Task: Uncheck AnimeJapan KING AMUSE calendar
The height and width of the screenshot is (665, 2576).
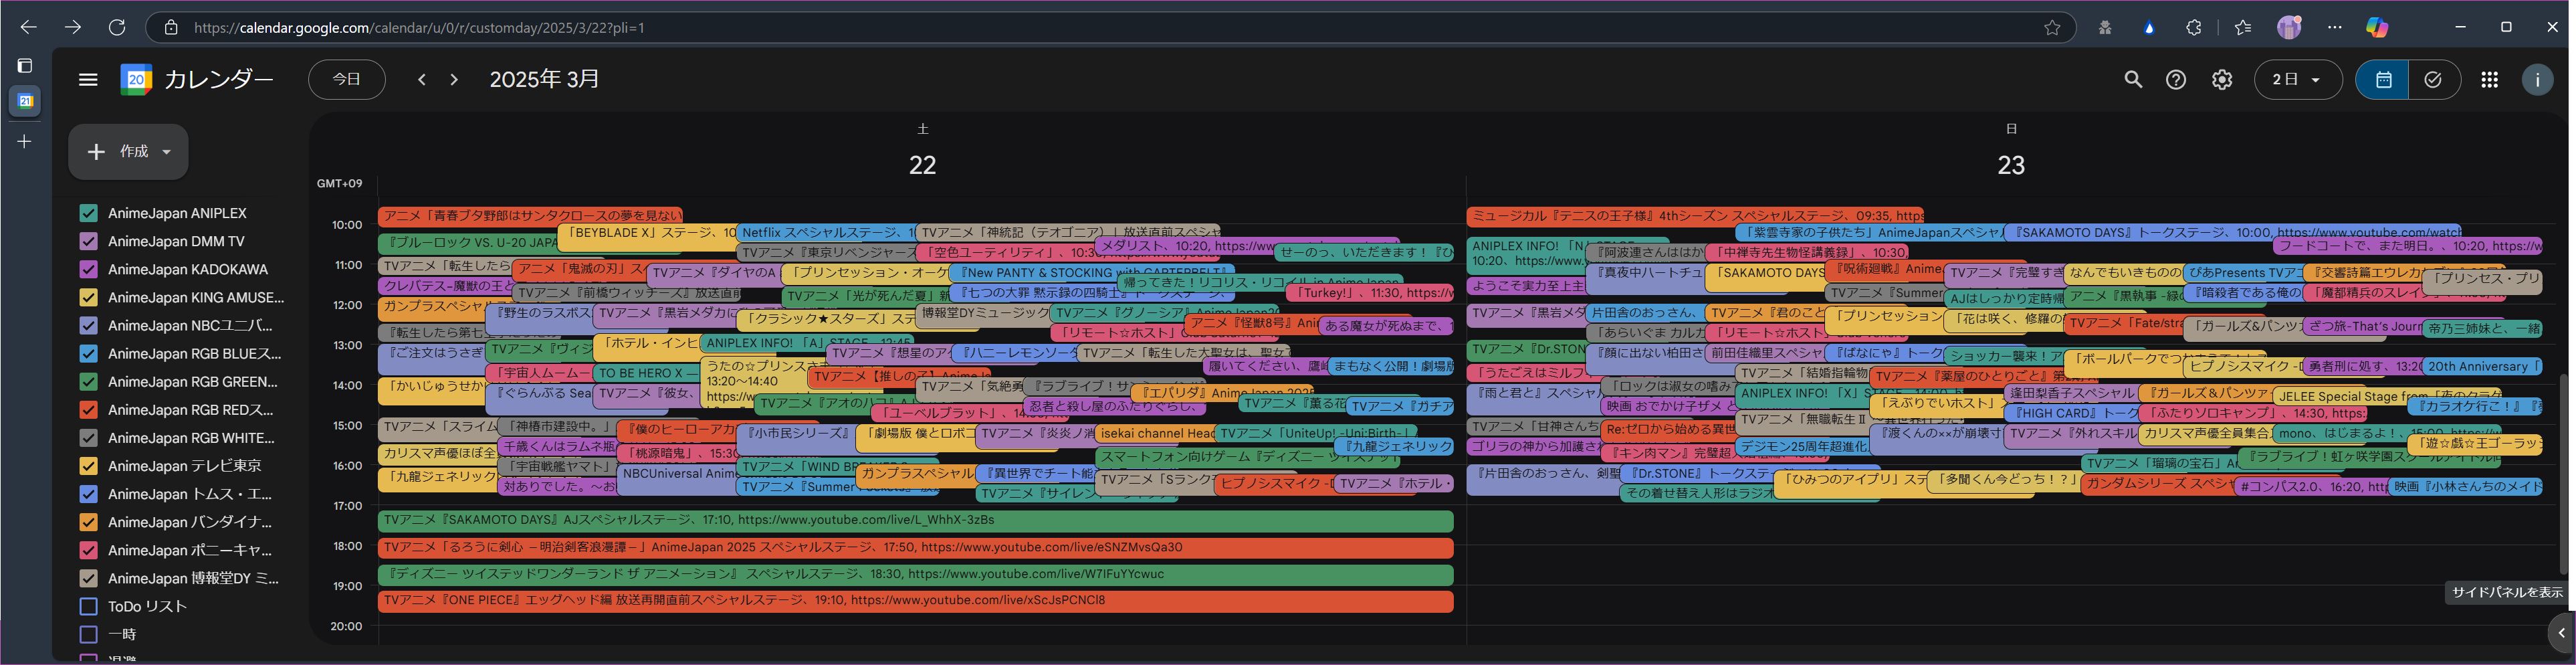Action: (88, 297)
